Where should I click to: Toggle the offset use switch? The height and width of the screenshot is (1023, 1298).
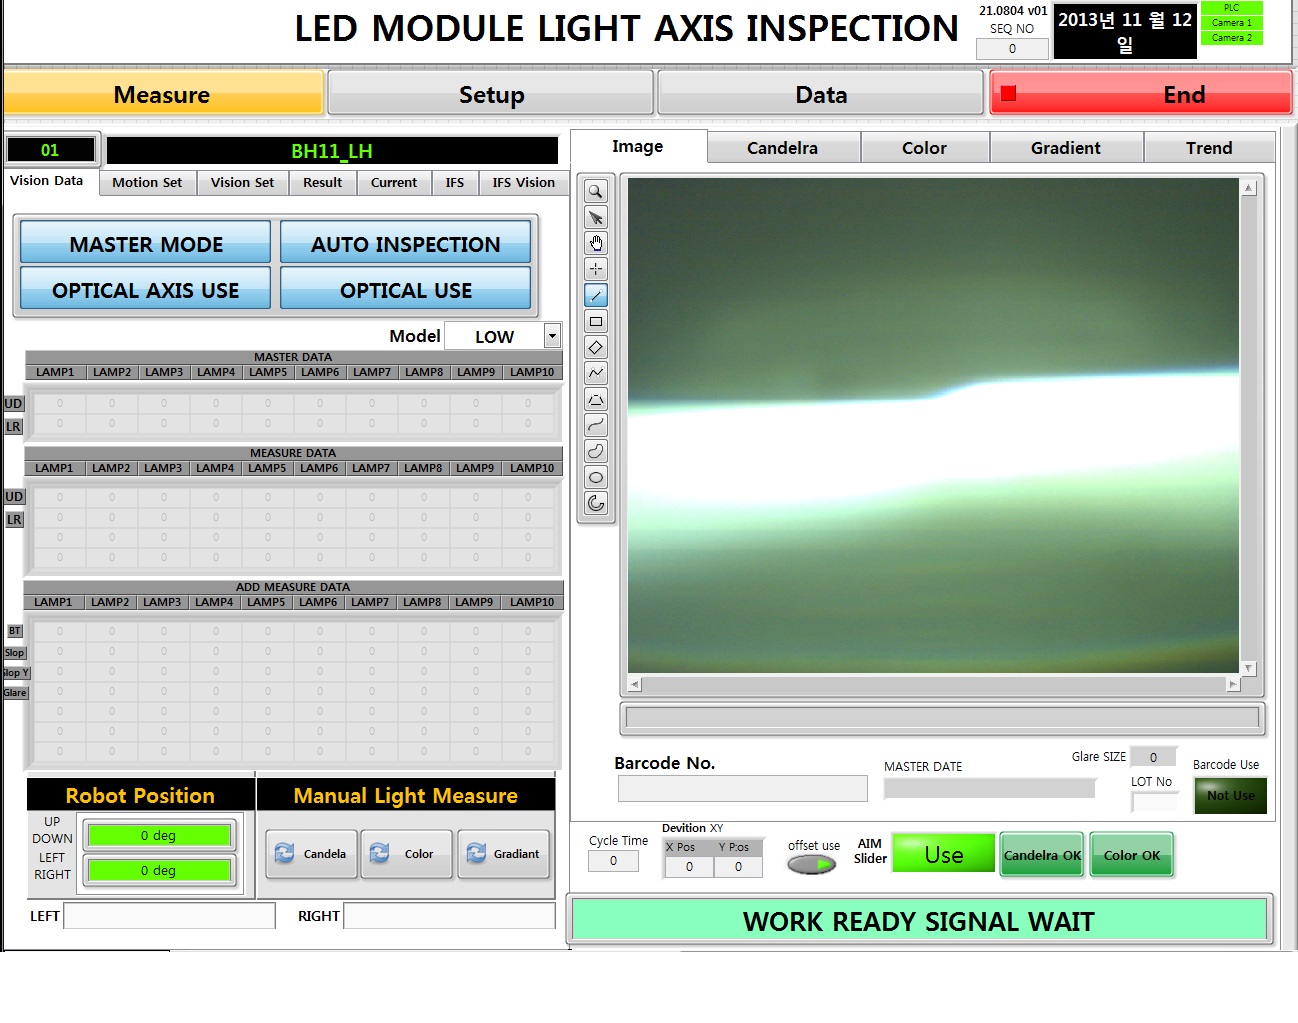(811, 865)
